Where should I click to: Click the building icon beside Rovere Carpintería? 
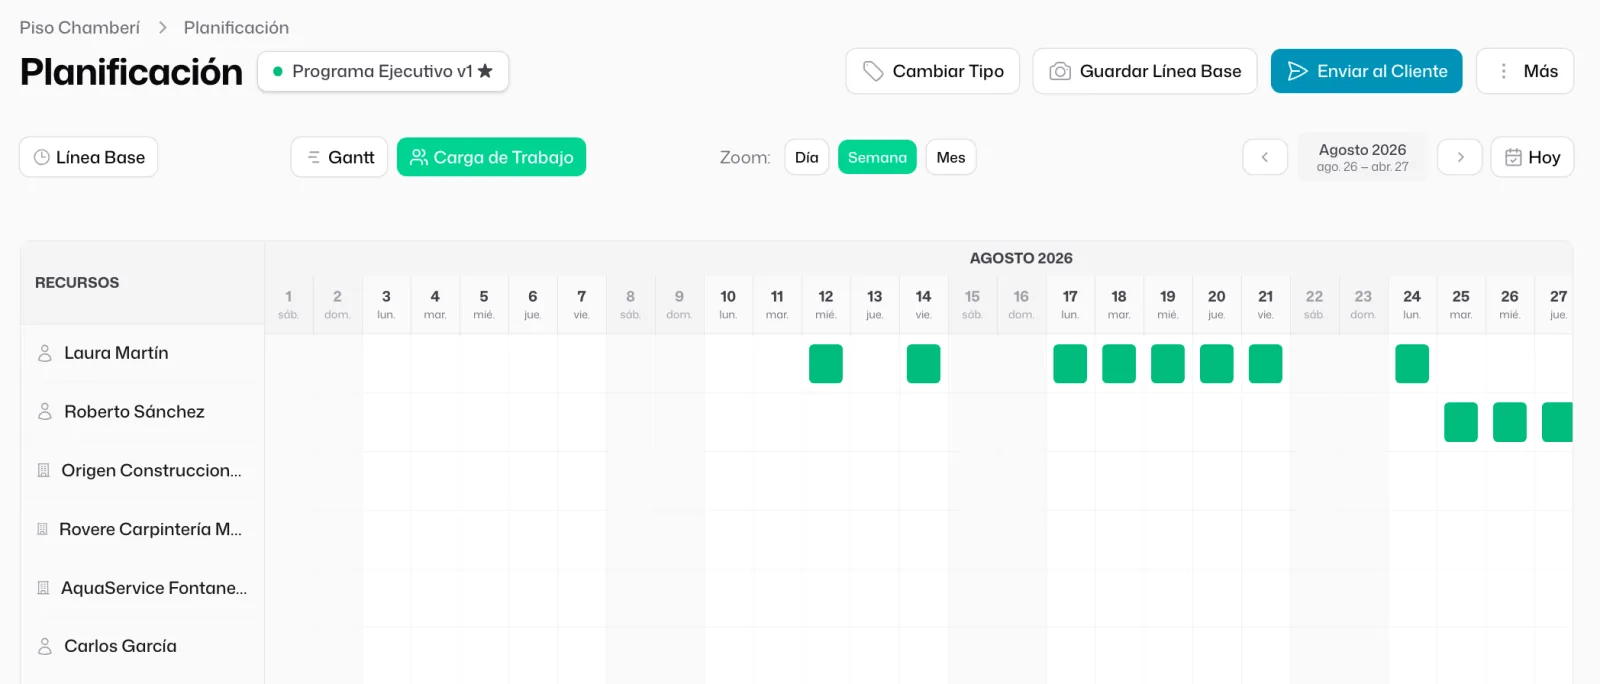point(42,529)
